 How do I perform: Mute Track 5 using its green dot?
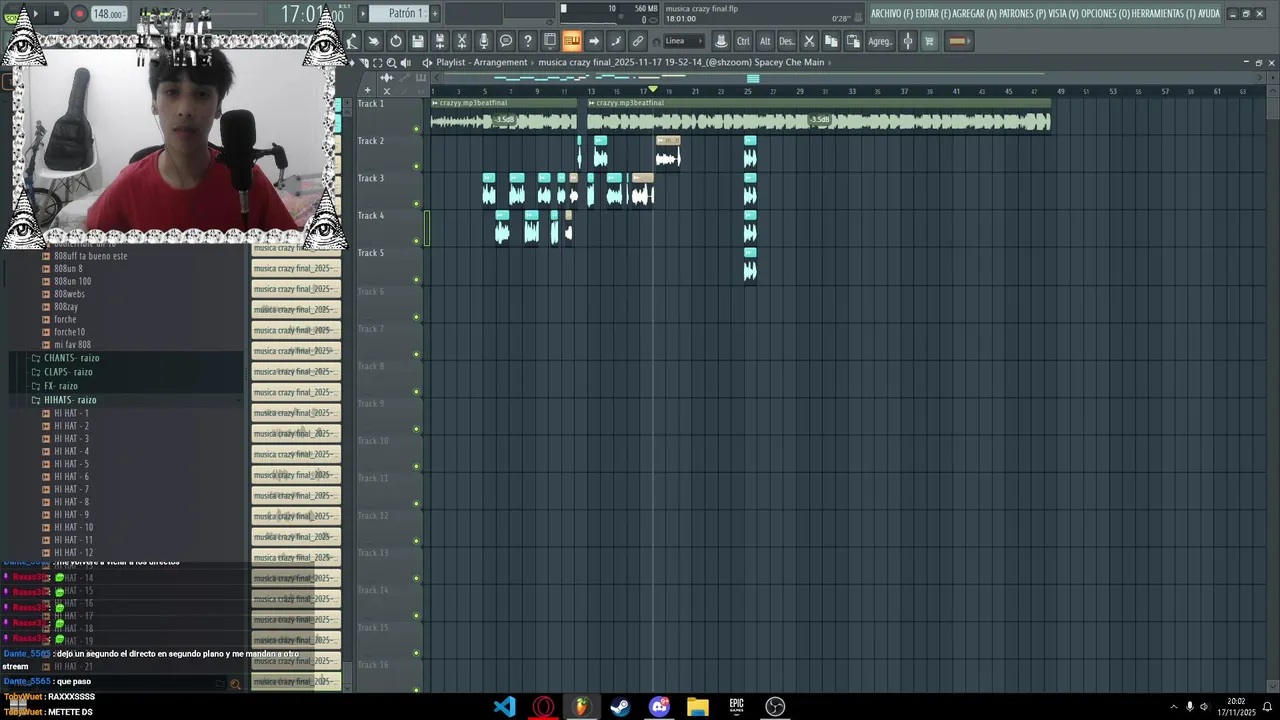pos(417,279)
